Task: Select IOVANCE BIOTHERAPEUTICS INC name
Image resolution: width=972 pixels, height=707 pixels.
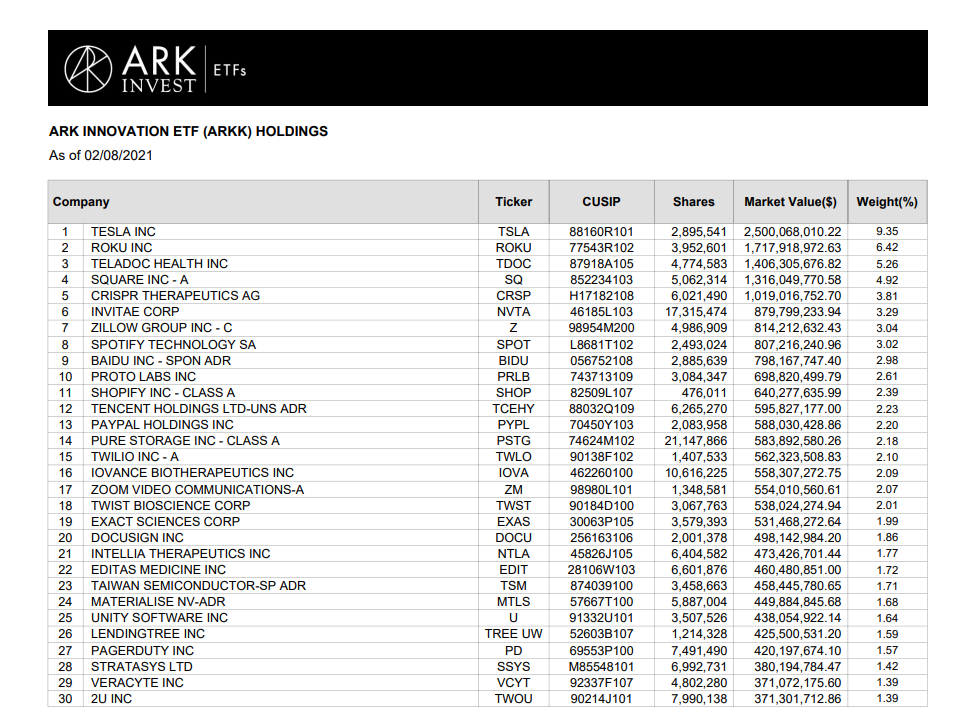Action: (x=192, y=473)
